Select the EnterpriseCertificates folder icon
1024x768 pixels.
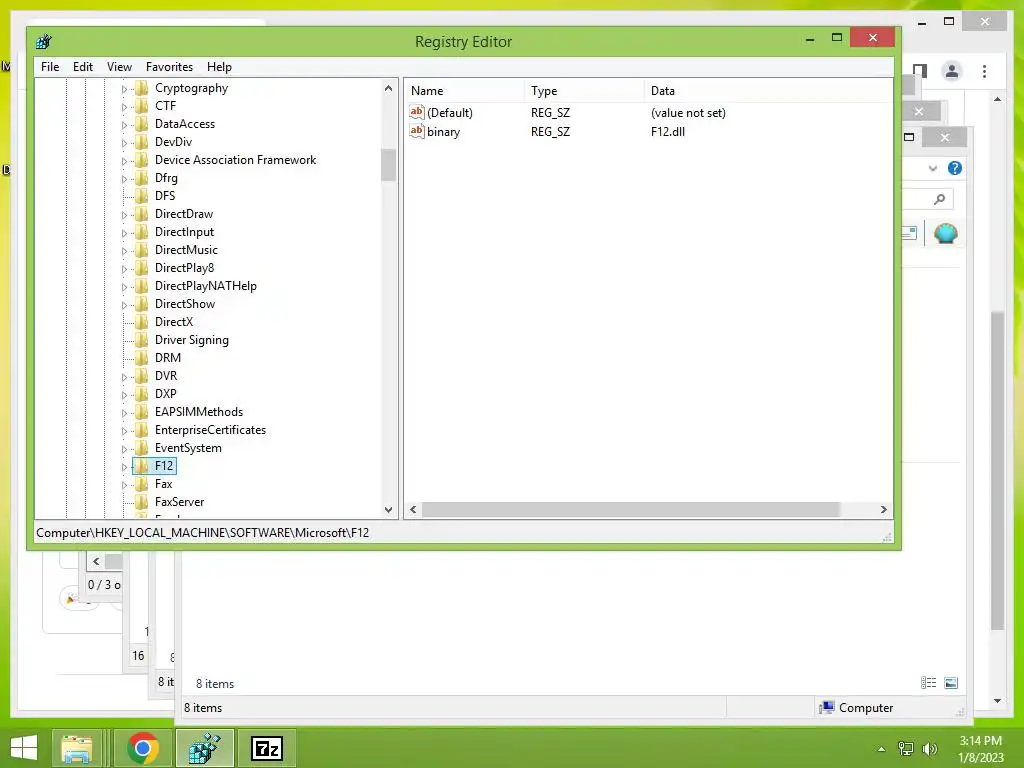(x=142, y=430)
